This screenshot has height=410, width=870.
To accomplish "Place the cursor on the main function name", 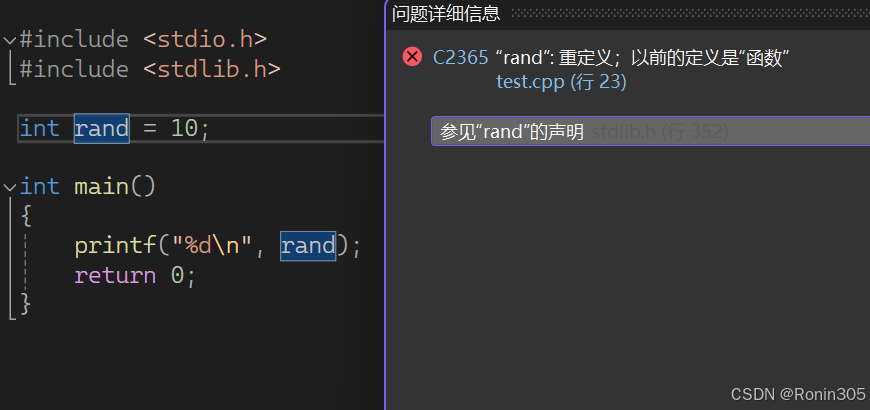I will (x=102, y=186).
